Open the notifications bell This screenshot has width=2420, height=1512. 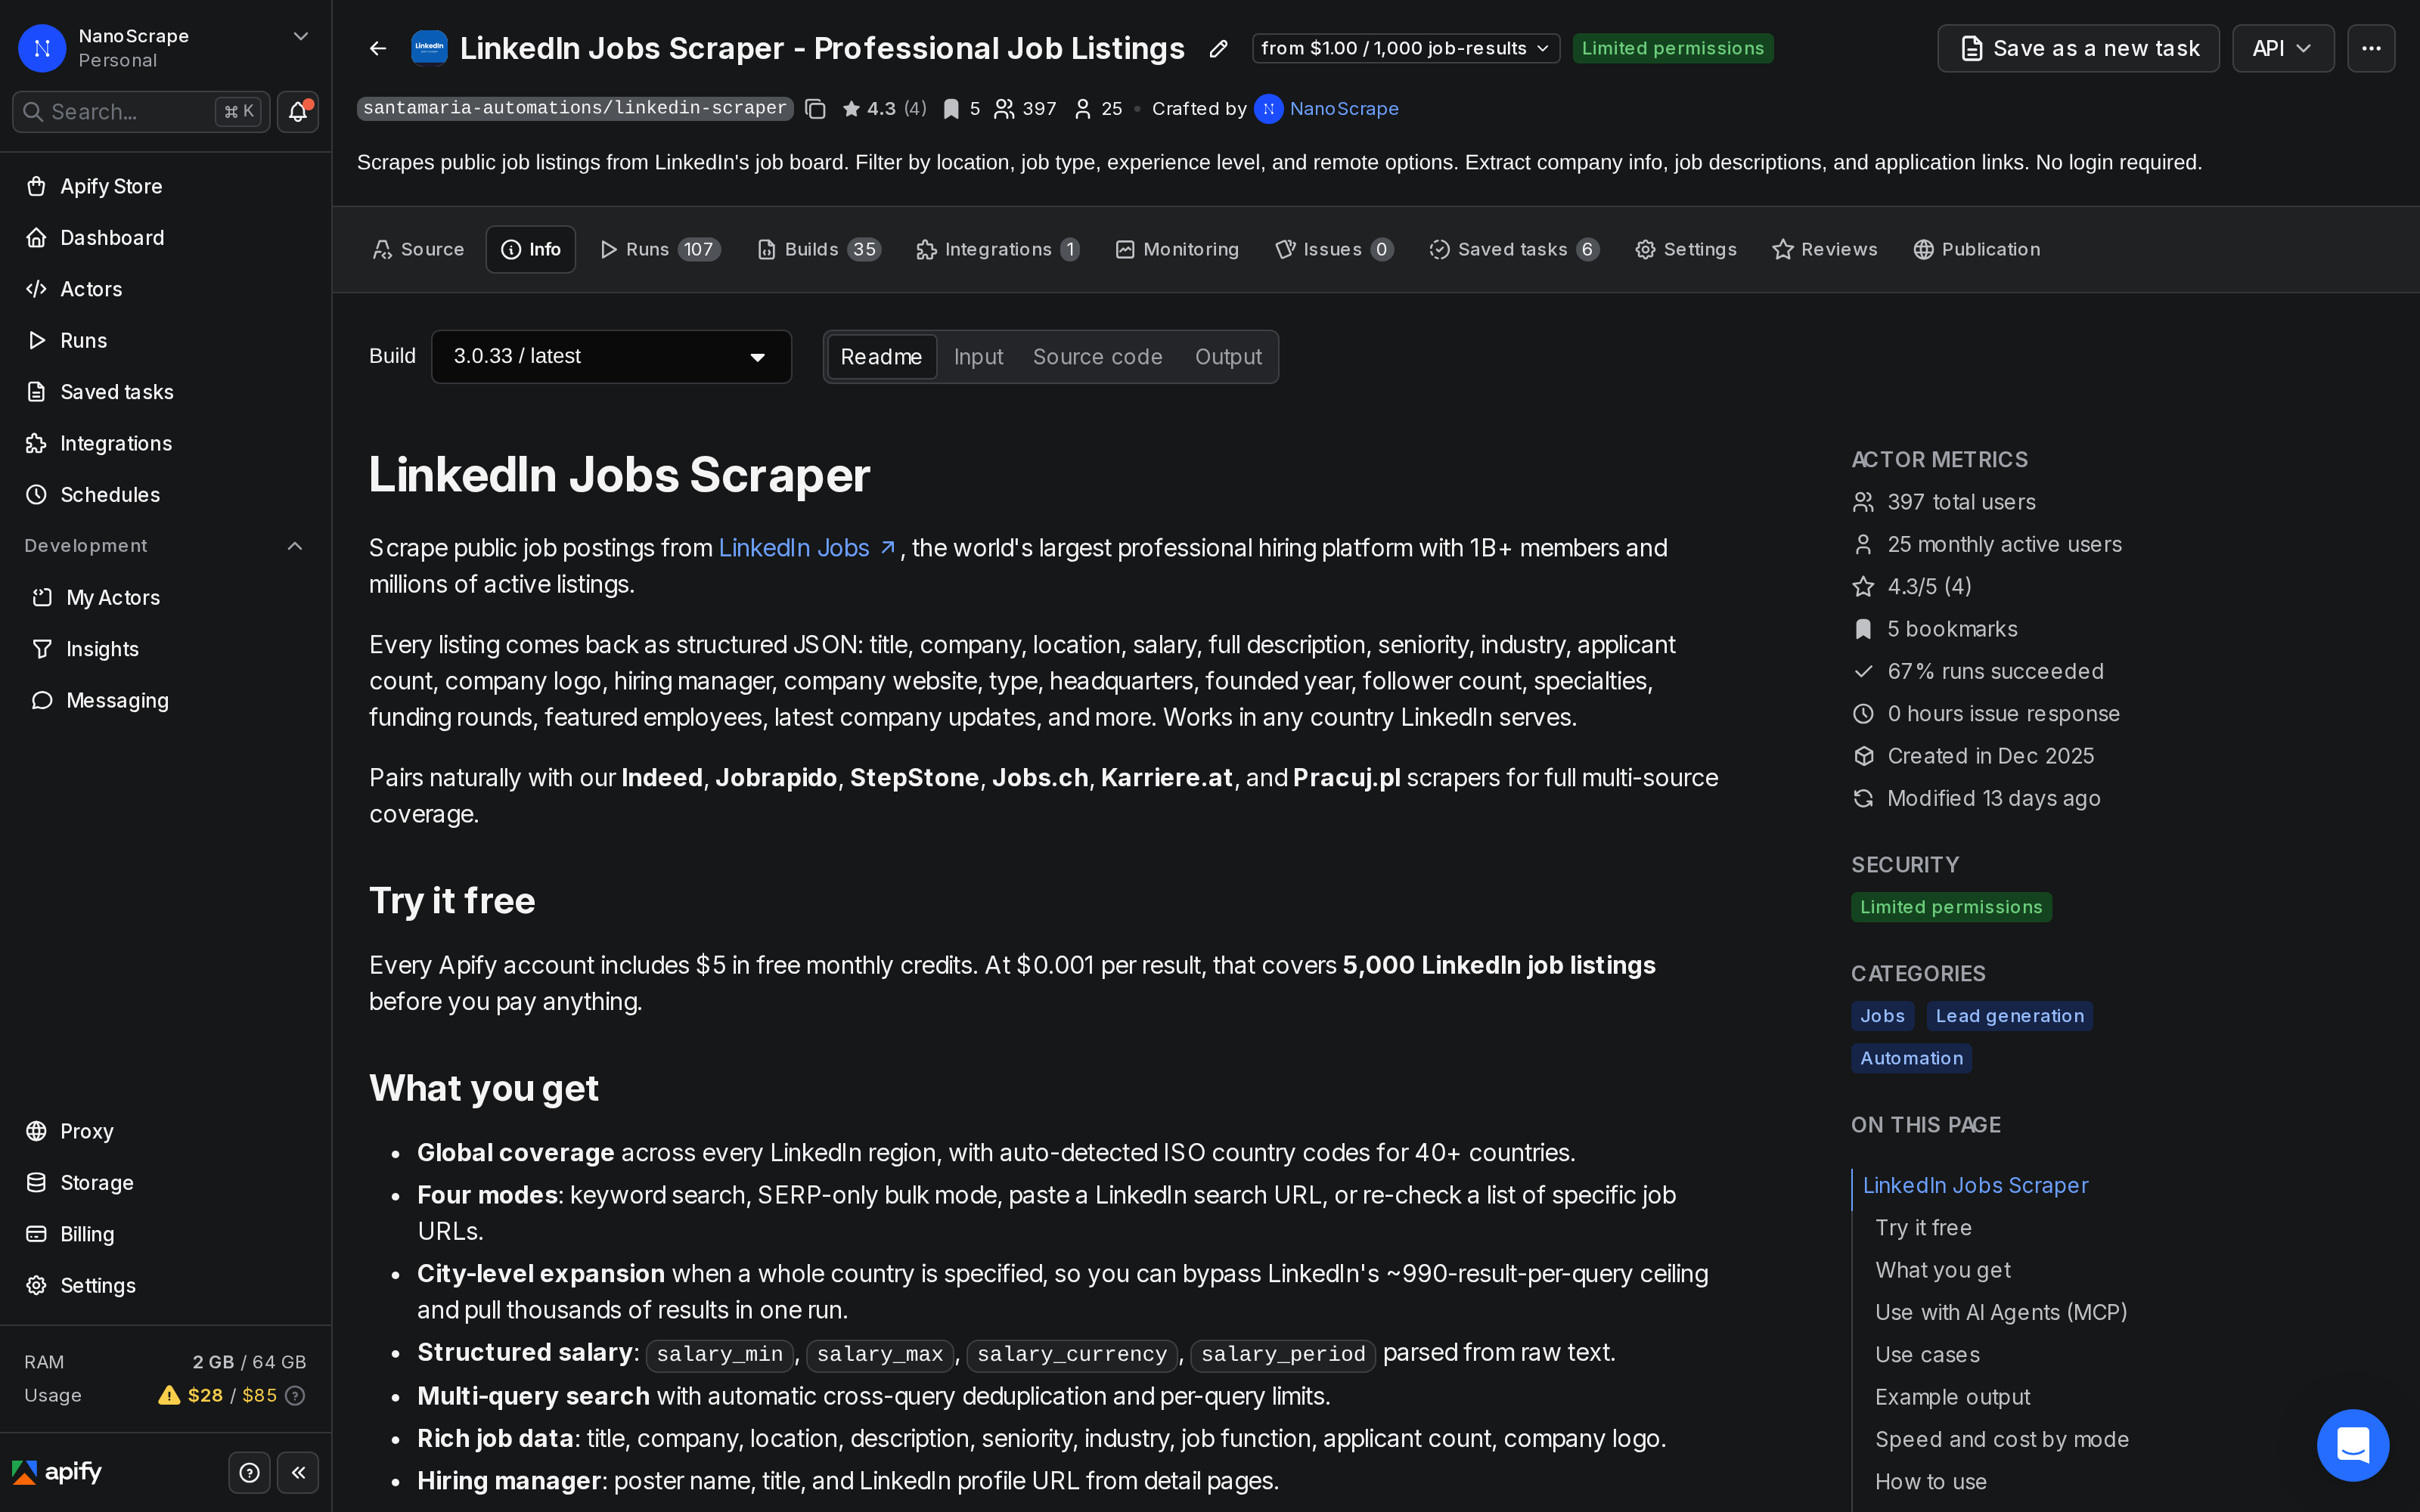[x=297, y=111]
